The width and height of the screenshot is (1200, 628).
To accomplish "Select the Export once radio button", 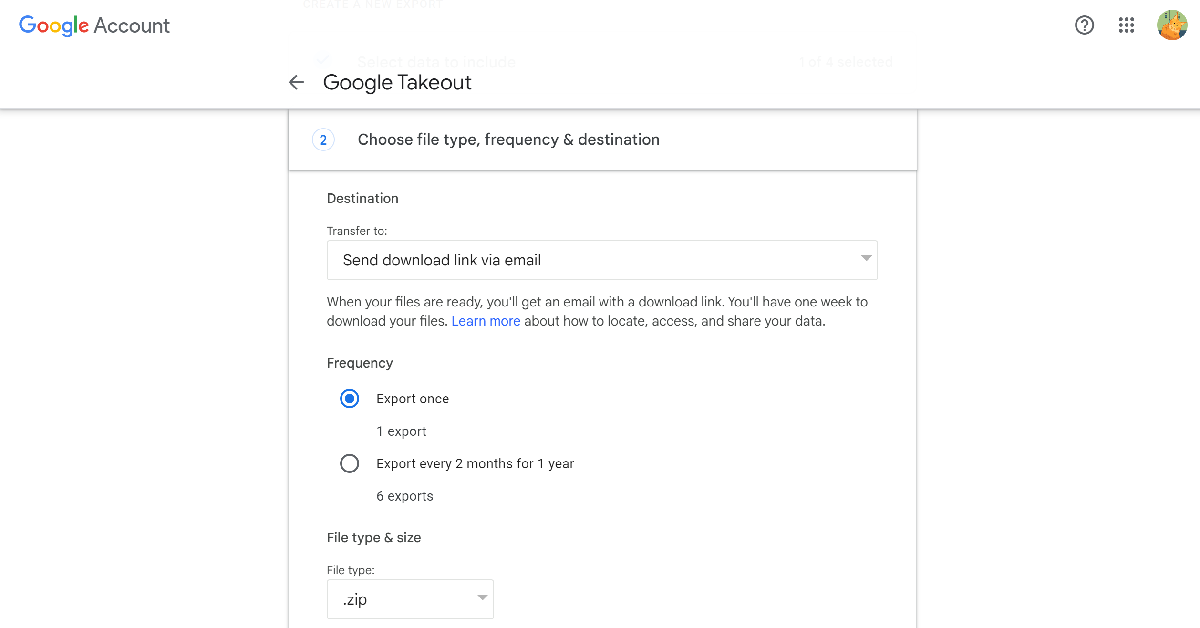I will [349, 399].
